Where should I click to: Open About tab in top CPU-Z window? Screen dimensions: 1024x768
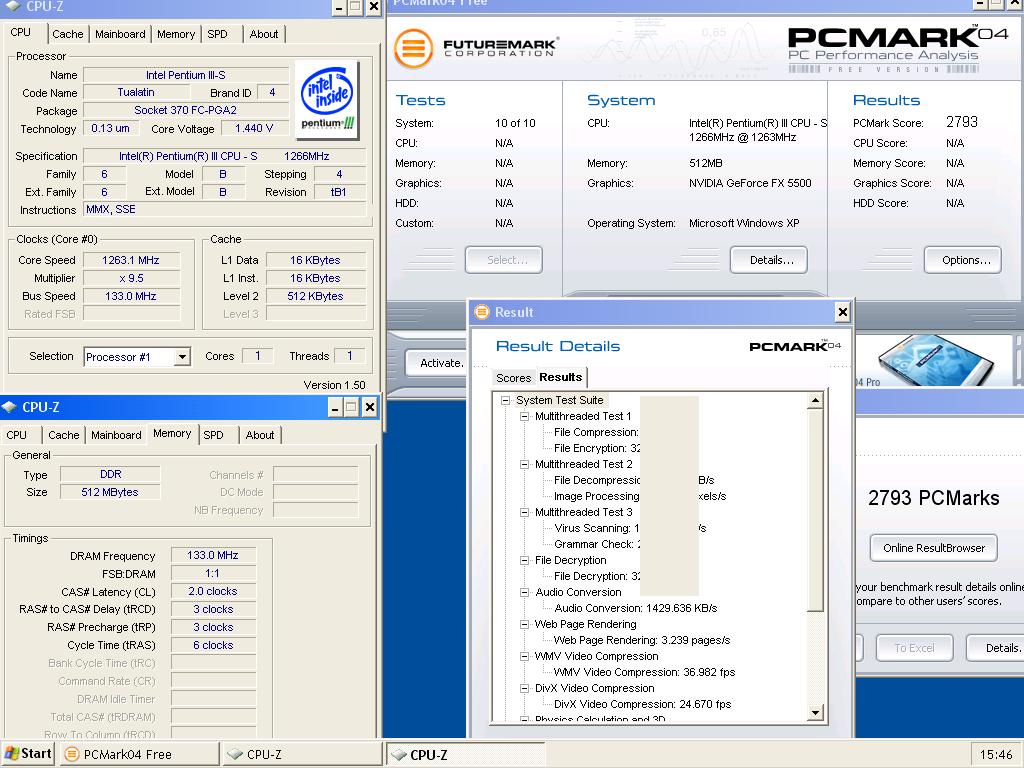click(x=264, y=34)
